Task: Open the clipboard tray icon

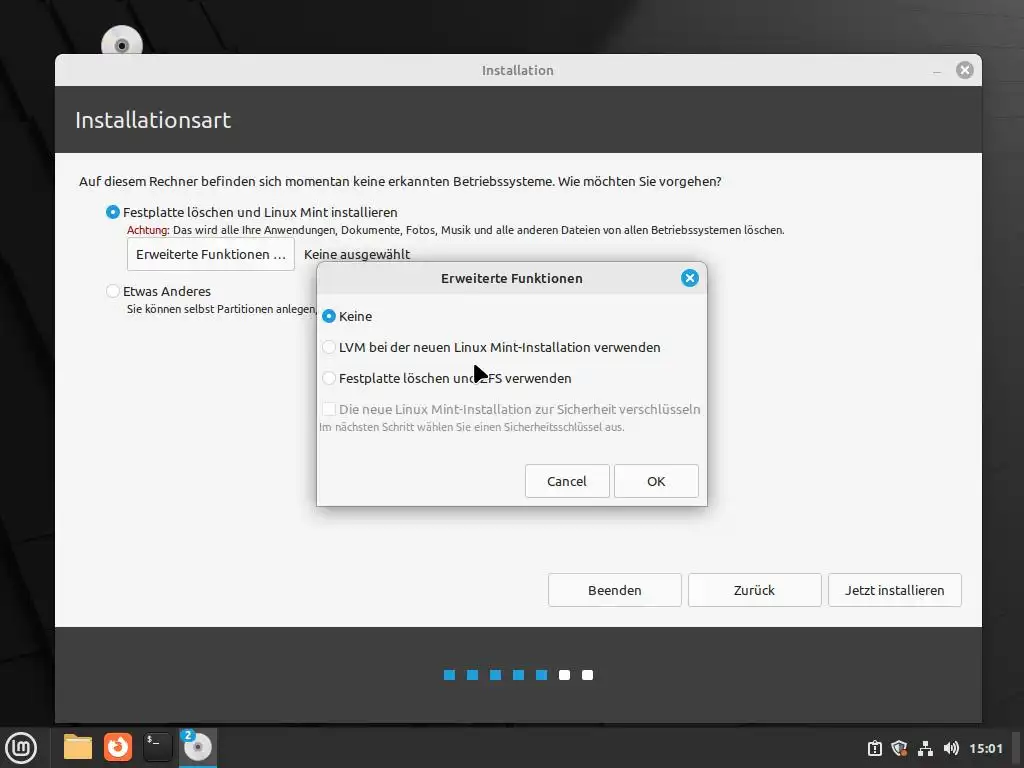Action: click(x=874, y=748)
